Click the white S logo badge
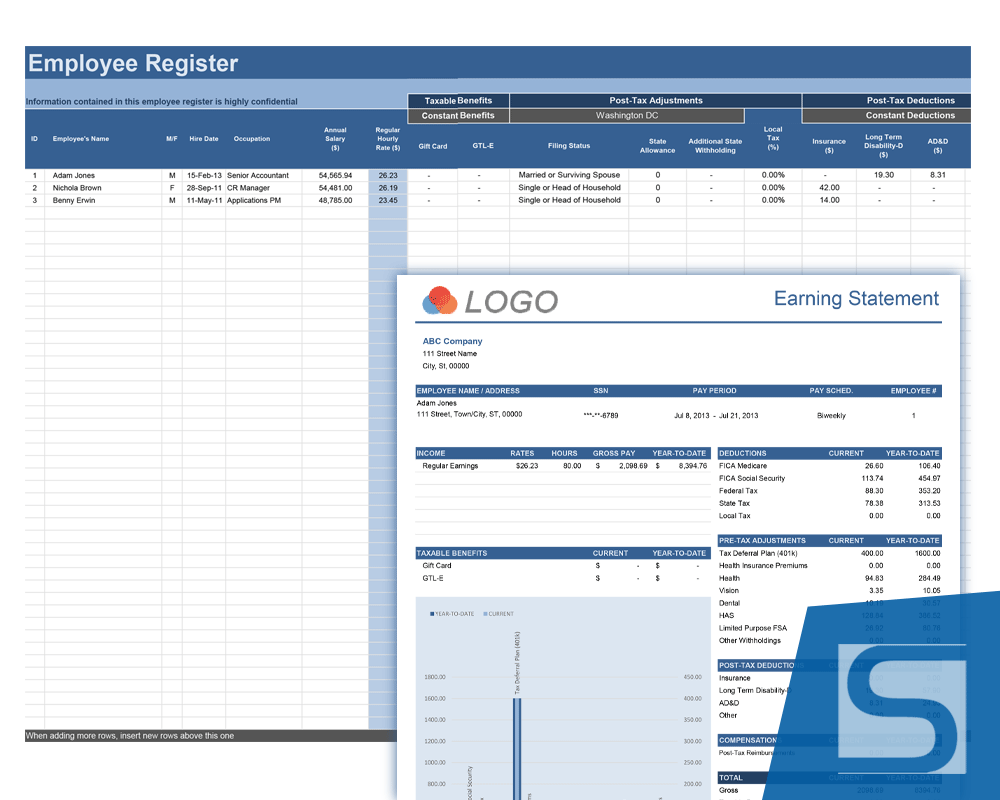 click(x=902, y=708)
